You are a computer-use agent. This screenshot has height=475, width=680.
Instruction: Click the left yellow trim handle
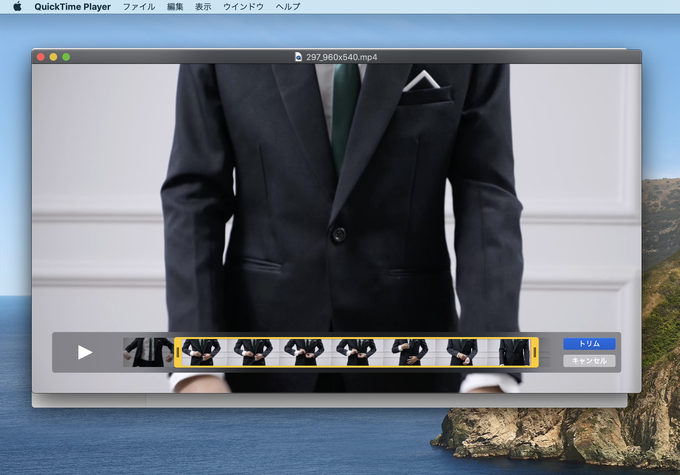177,353
